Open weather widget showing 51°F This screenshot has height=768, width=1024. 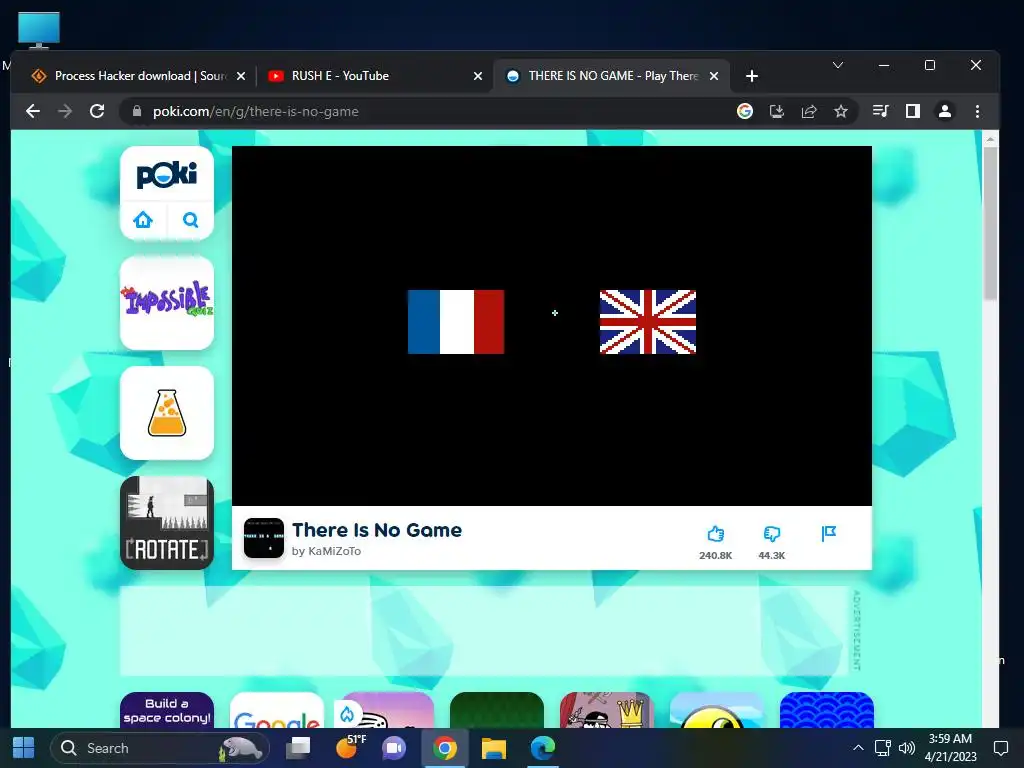(350, 746)
